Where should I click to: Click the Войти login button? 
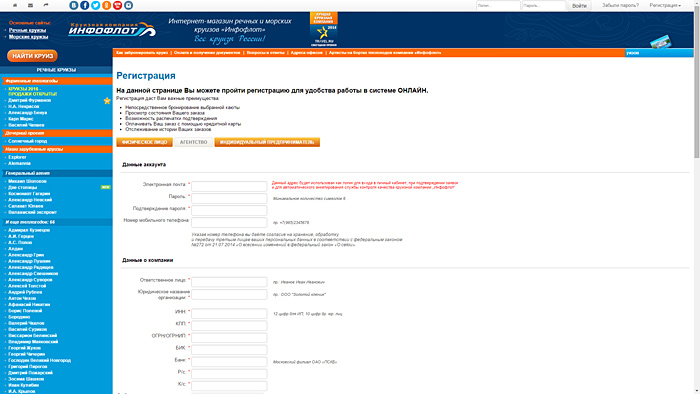(x=579, y=5)
